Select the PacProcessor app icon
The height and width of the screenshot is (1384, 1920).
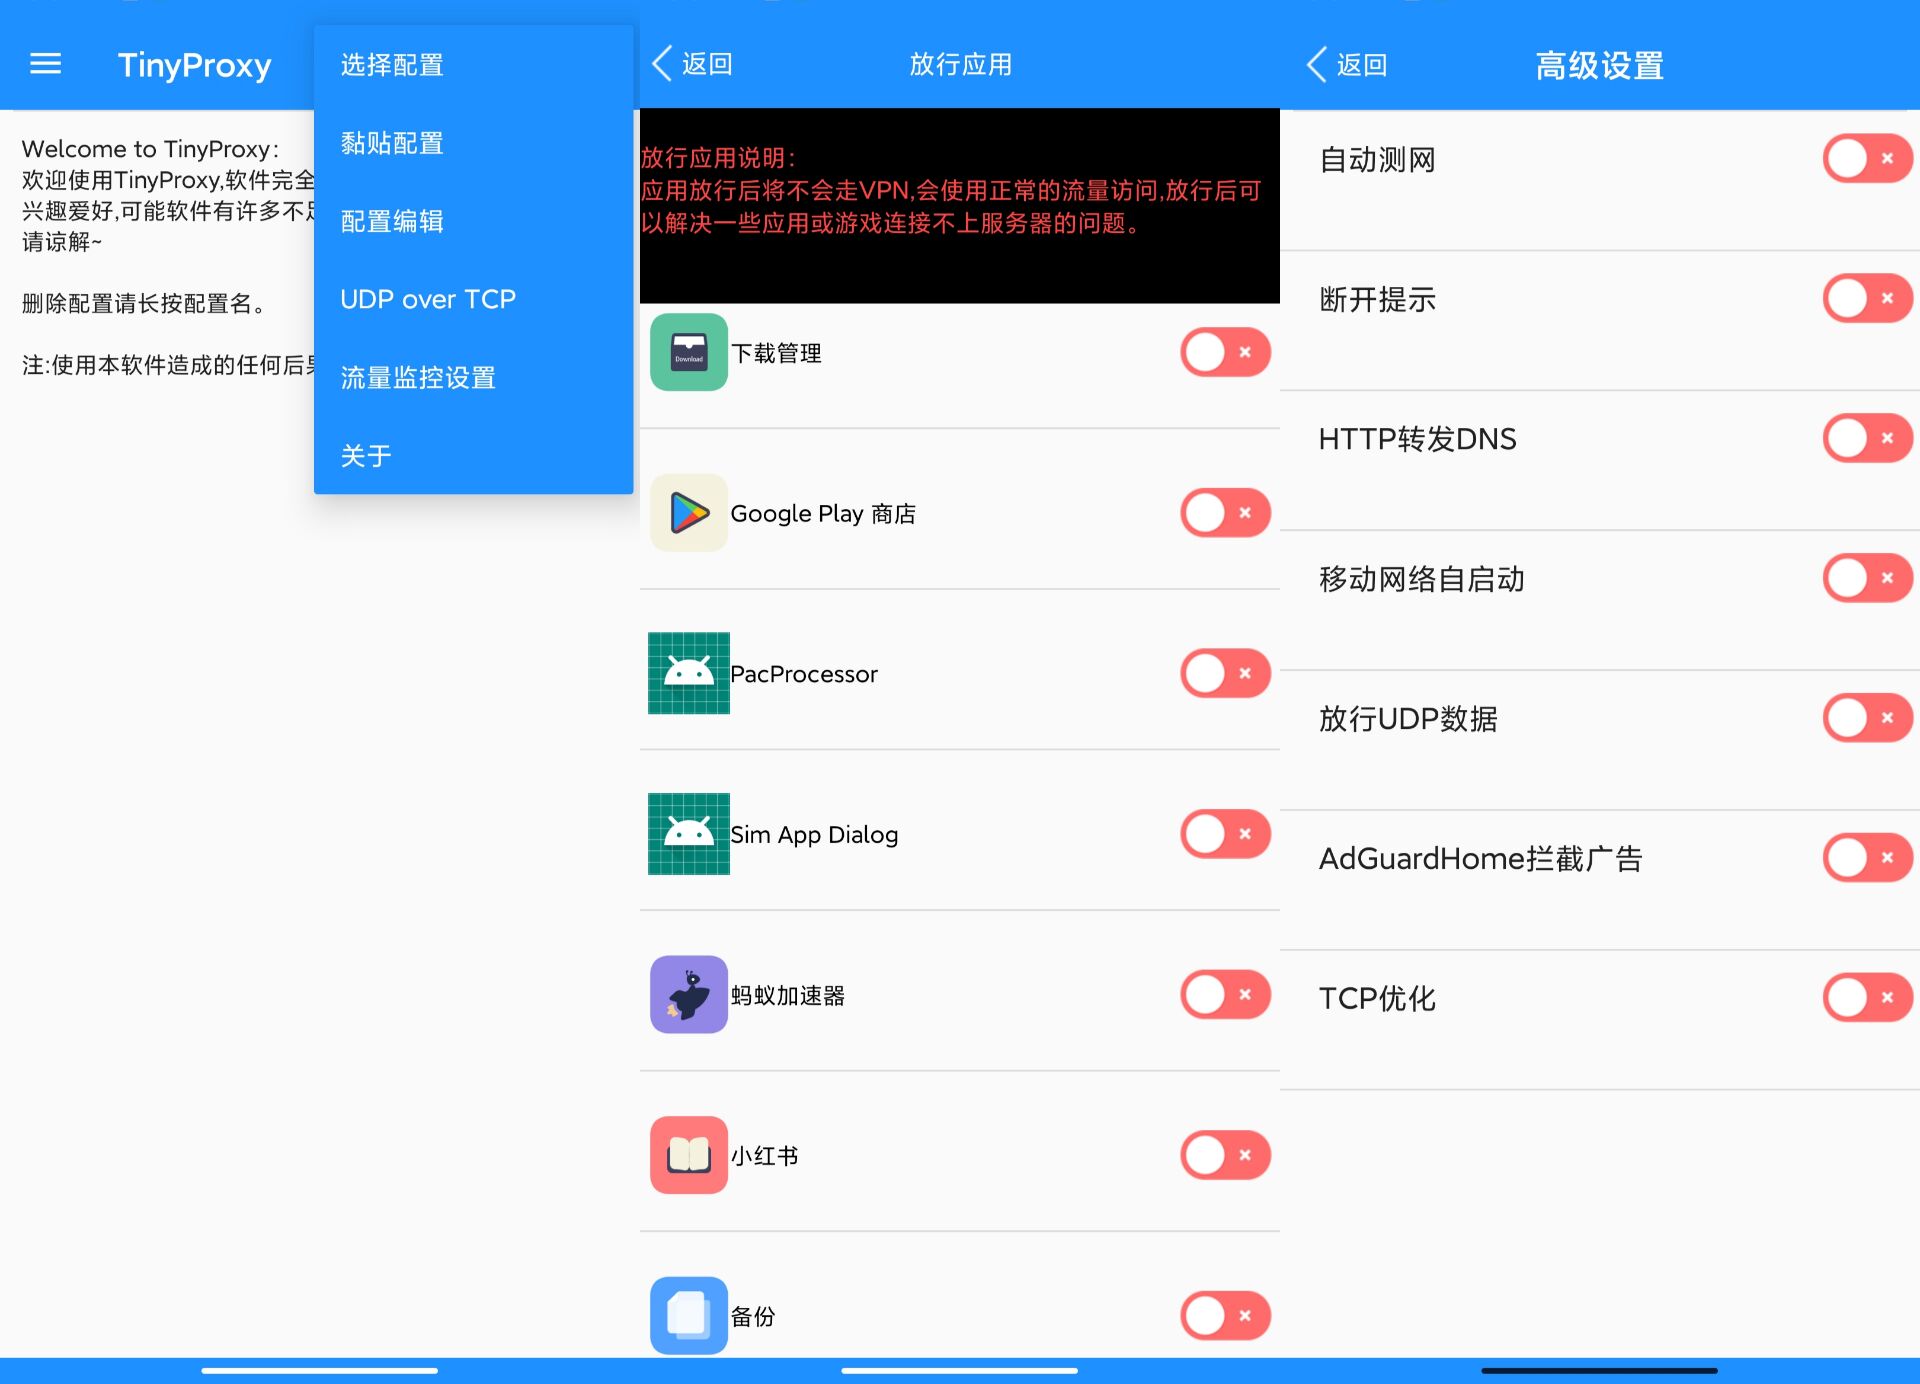tap(688, 673)
